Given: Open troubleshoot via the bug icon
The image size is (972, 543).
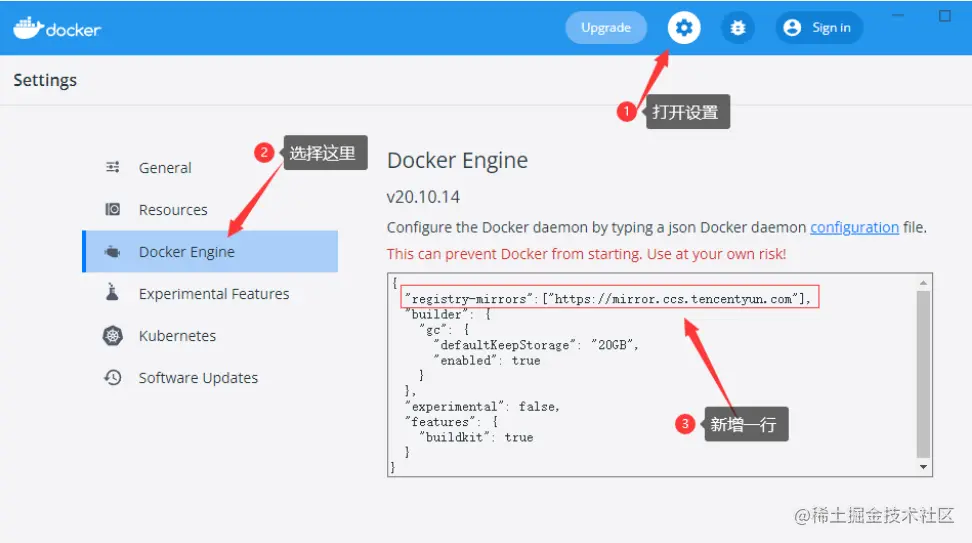Looking at the screenshot, I should (738, 28).
